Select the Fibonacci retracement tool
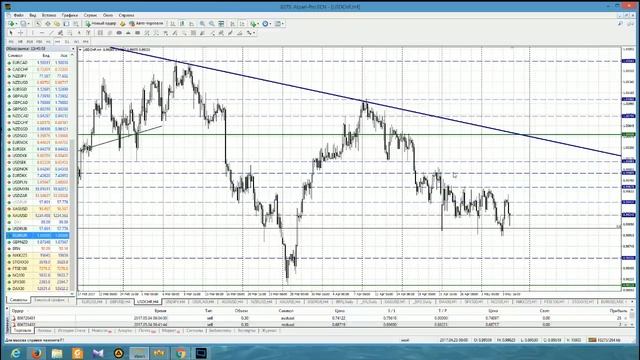 pos(69,33)
